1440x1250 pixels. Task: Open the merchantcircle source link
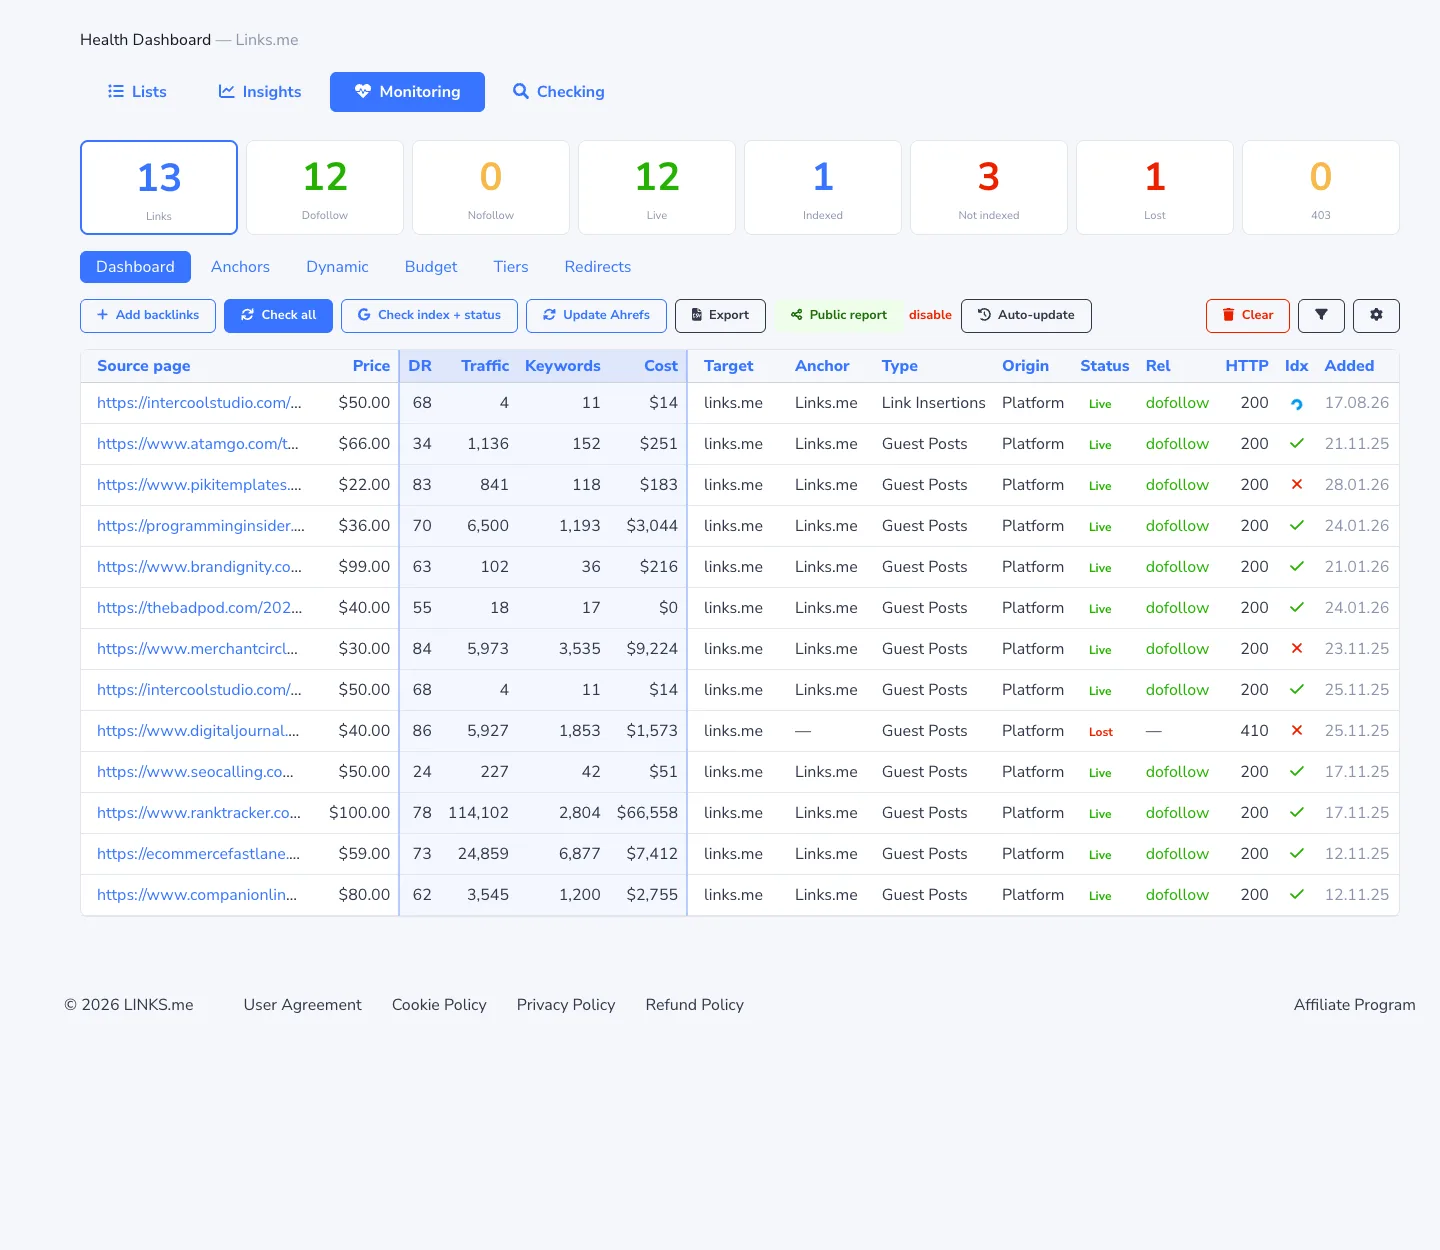tap(197, 648)
